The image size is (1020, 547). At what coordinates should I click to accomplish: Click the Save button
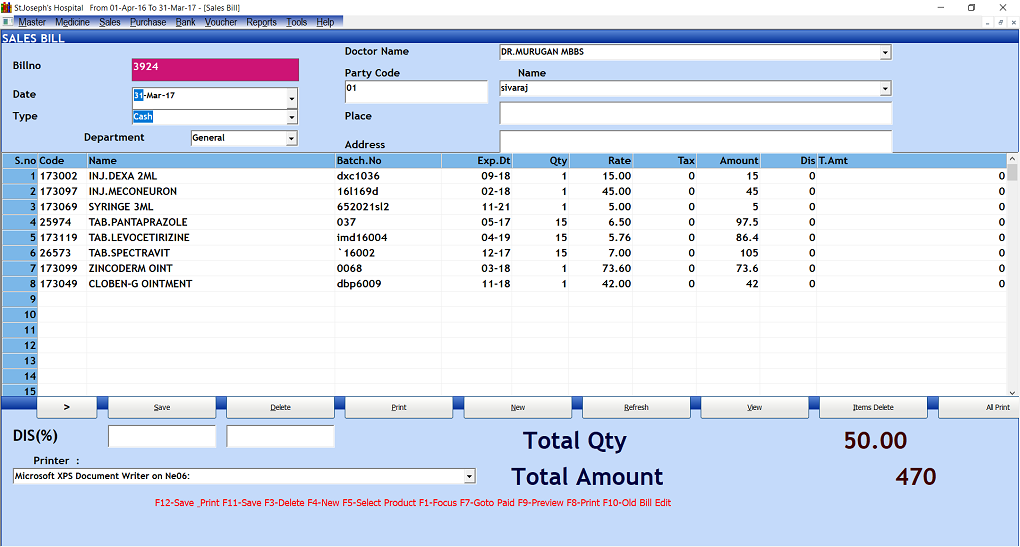coord(162,407)
